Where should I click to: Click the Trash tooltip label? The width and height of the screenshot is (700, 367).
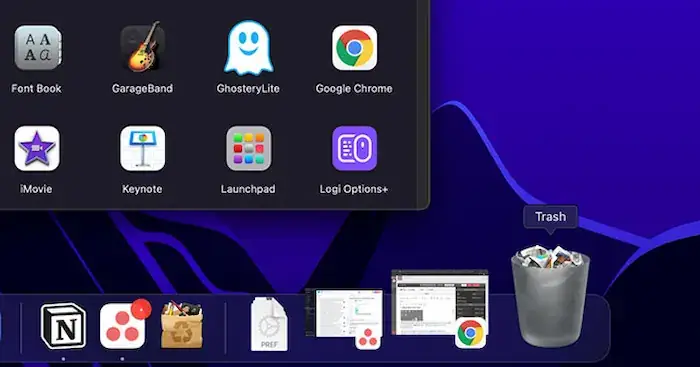point(550,217)
